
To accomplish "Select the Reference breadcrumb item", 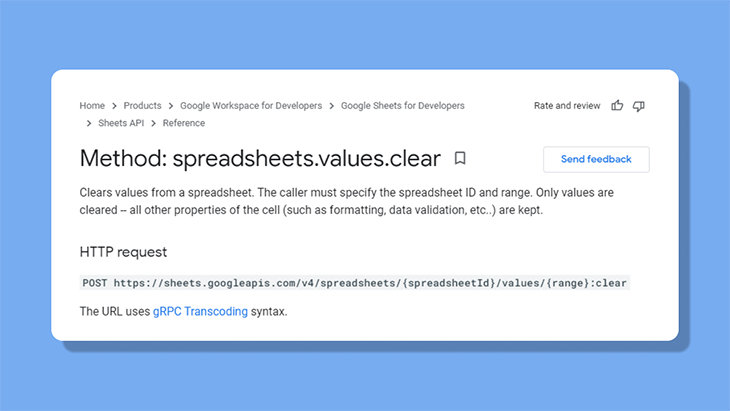I will pyautogui.click(x=184, y=123).
